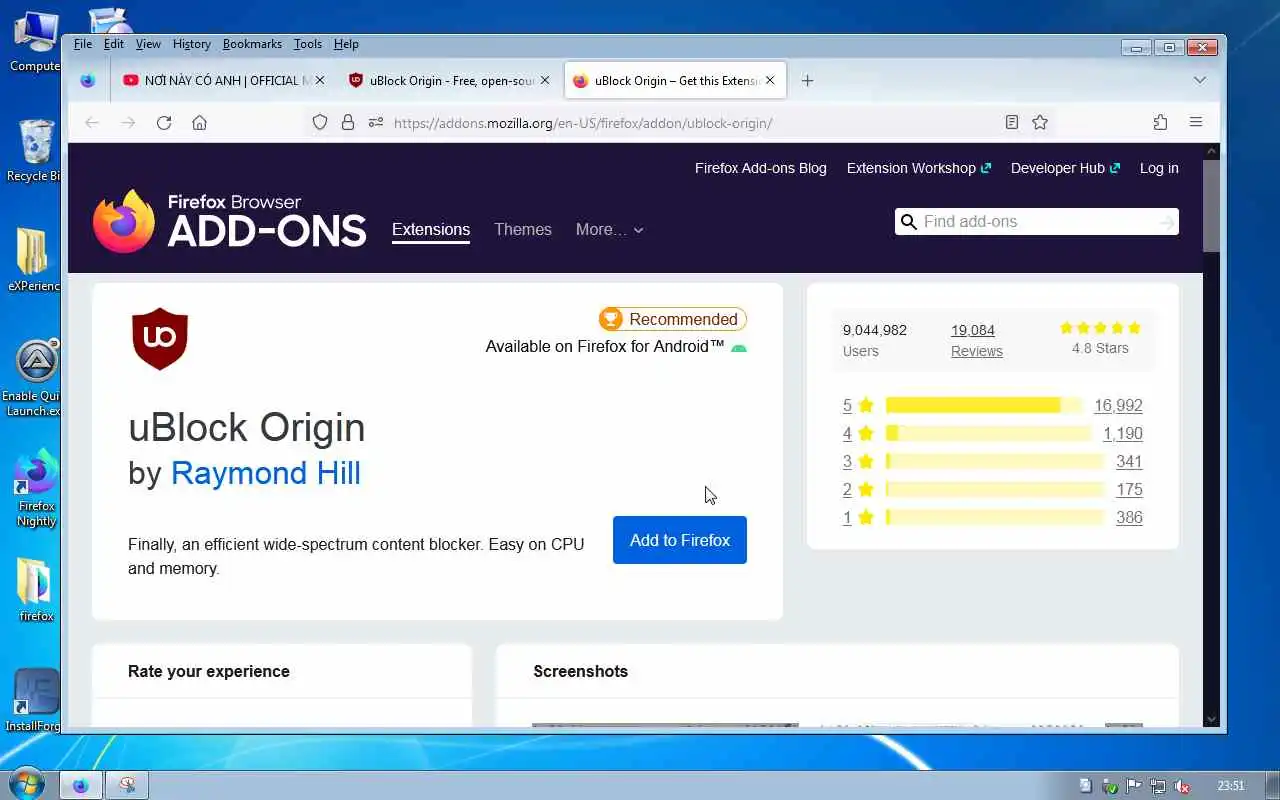Screen dimensions: 1280x800
Task: Click the Add to Firefox button
Action: click(680, 540)
